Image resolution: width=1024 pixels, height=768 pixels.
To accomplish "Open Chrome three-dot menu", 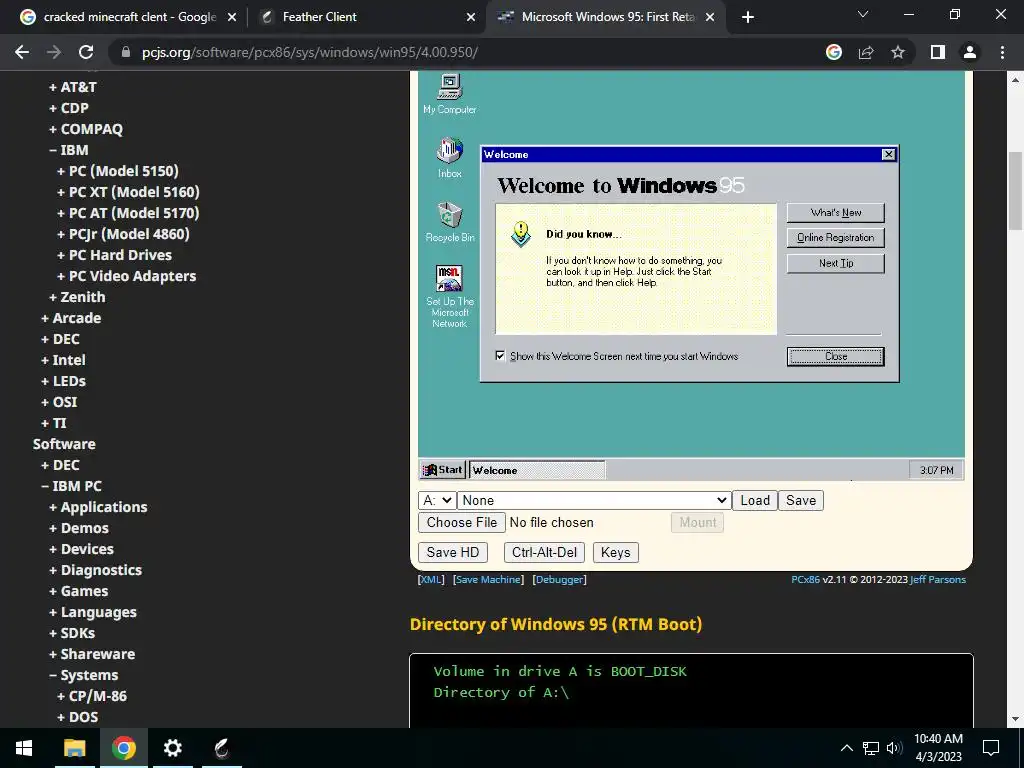I will pyautogui.click(x=1002, y=52).
